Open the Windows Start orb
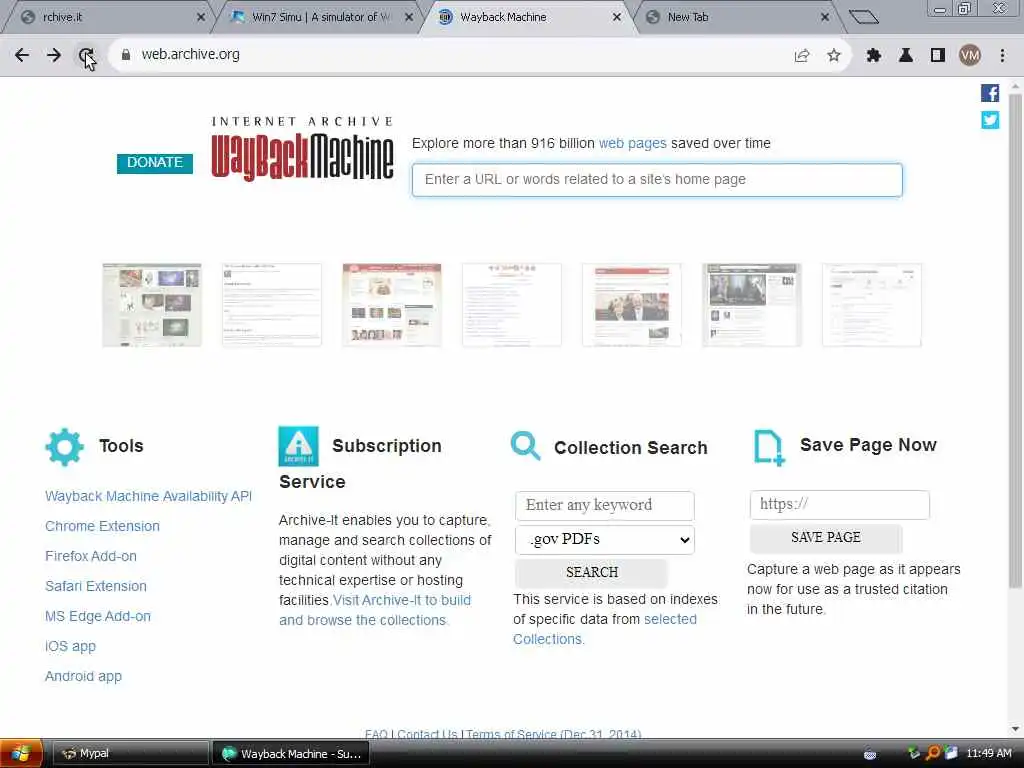Image resolution: width=1024 pixels, height=768 pixels. pyautogui.click(x=21, y=754)
